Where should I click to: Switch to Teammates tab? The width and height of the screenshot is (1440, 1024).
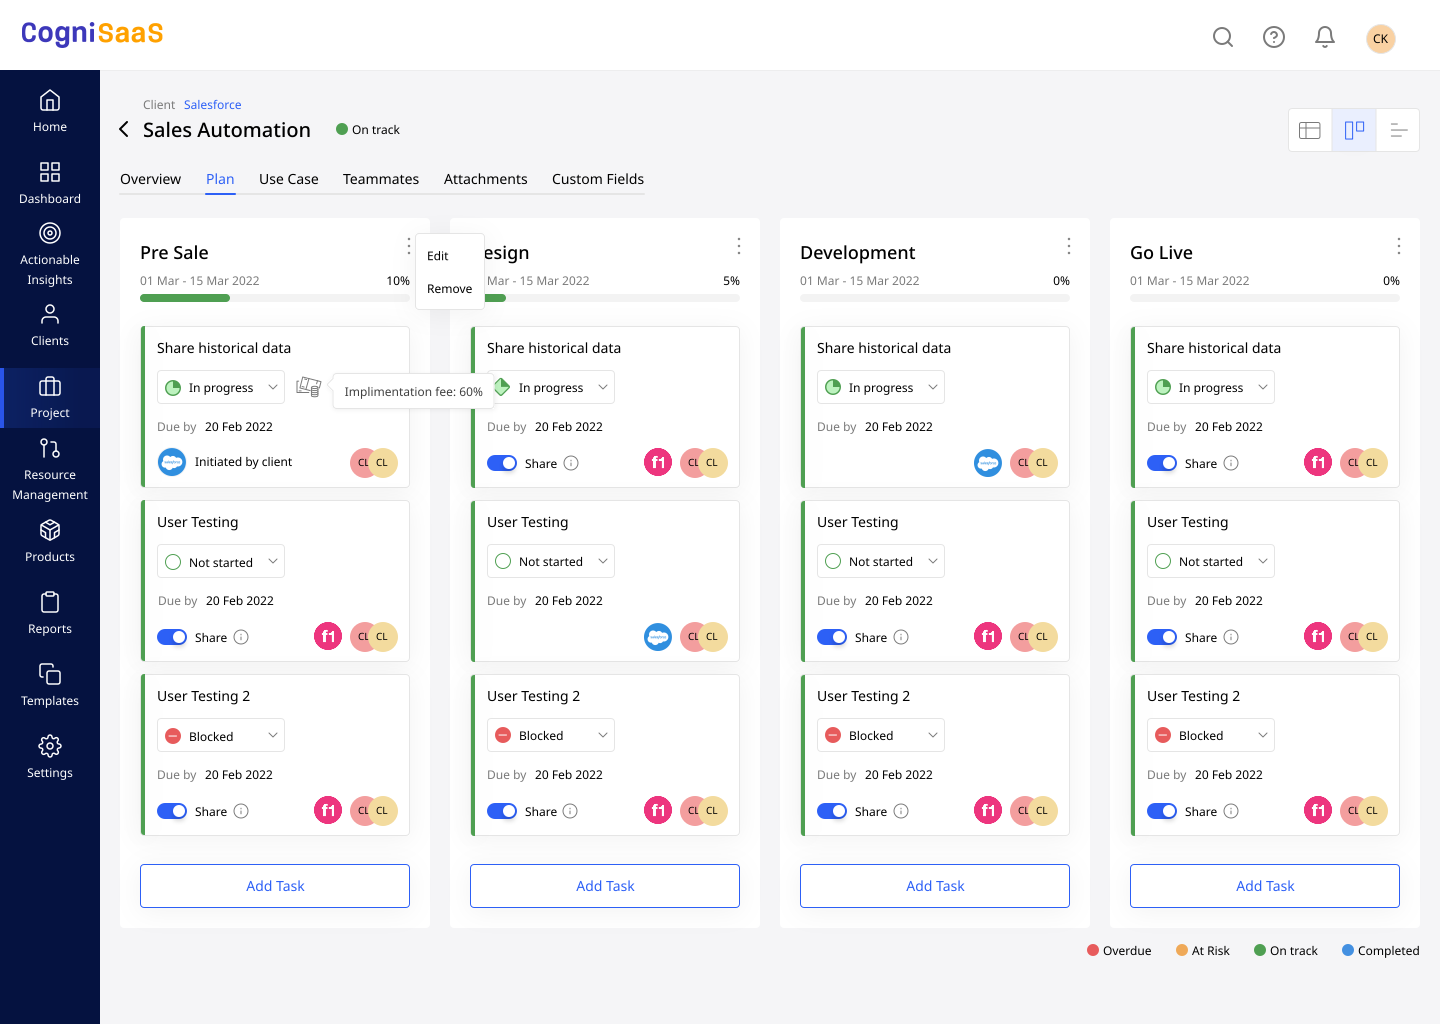[x=381, y=179]
